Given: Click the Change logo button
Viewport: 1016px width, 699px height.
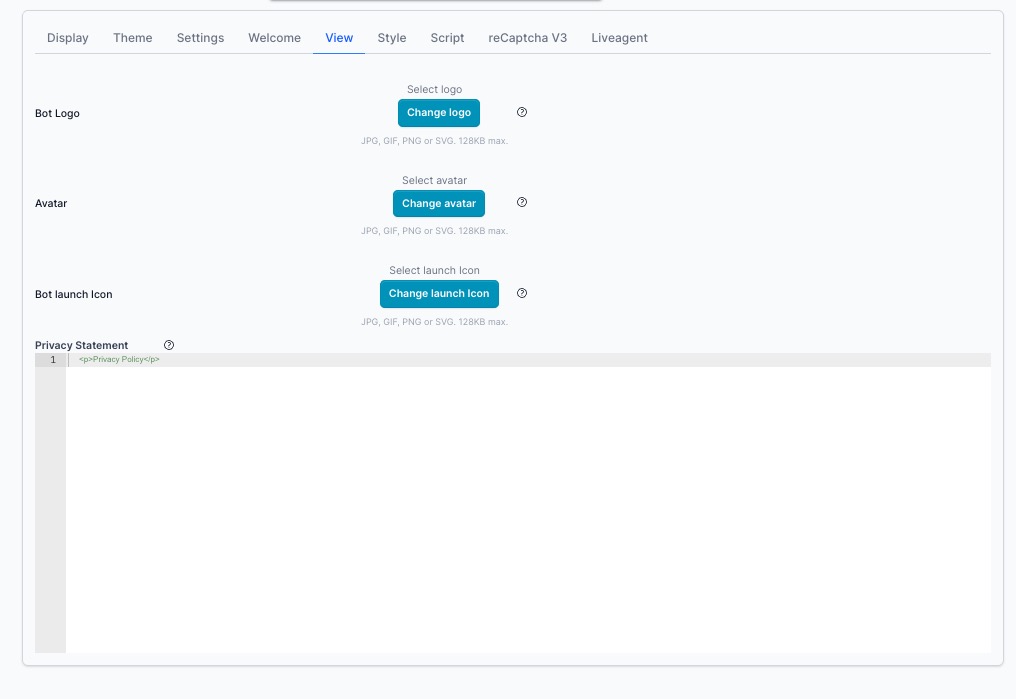Looking at the screenshot, I should 438,112.
